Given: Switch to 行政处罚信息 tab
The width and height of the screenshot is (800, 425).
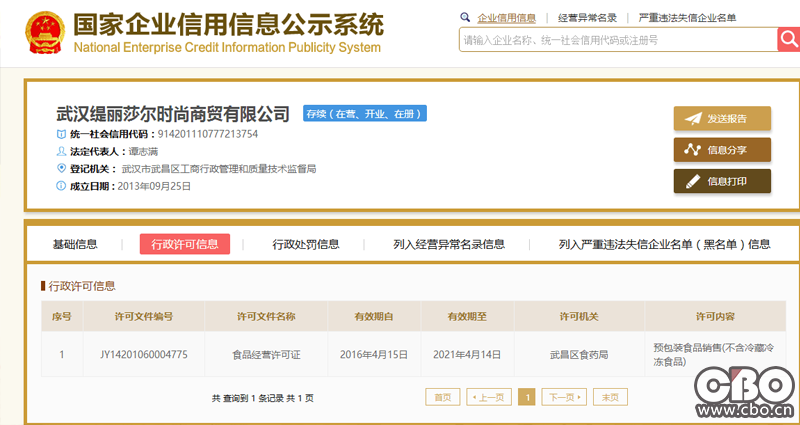Looking at the screenshot, I should click(306, 244).
